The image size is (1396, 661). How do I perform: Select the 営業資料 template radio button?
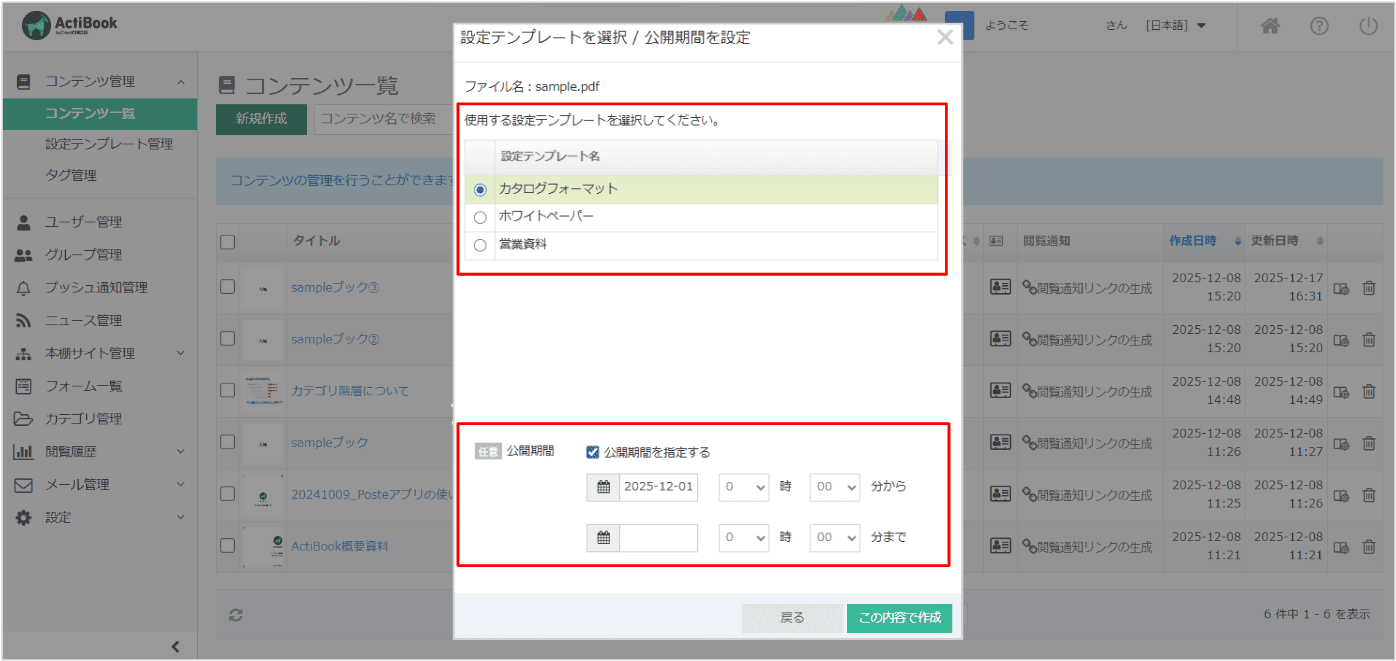480,245
